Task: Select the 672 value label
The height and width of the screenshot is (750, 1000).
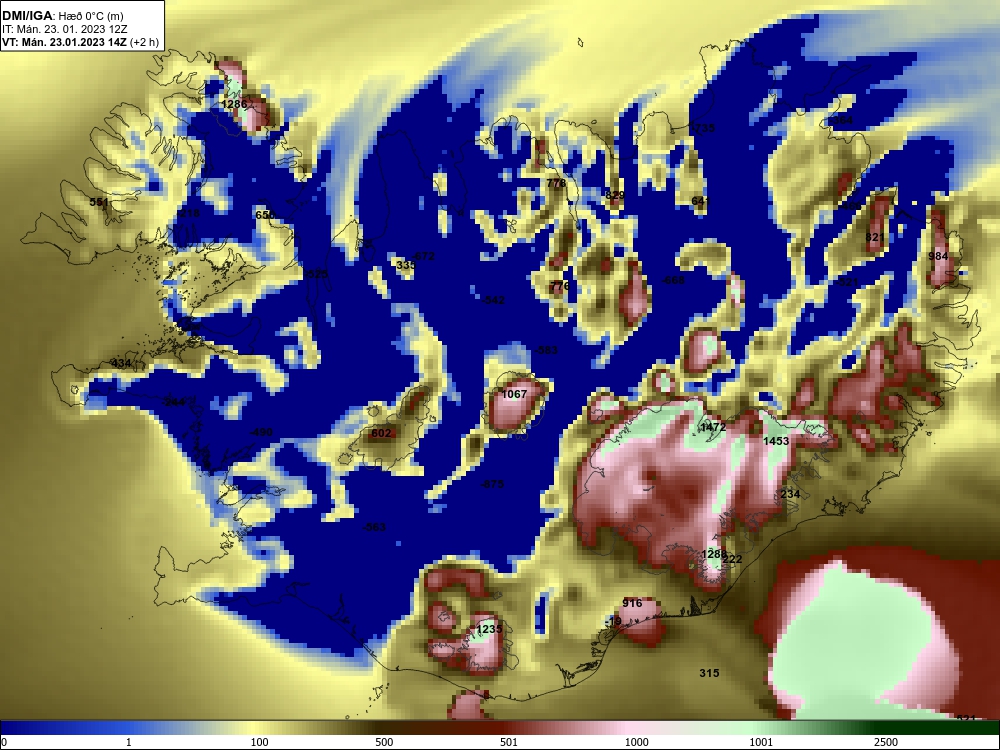Action: pyautogui.click(x=424, y=256)
